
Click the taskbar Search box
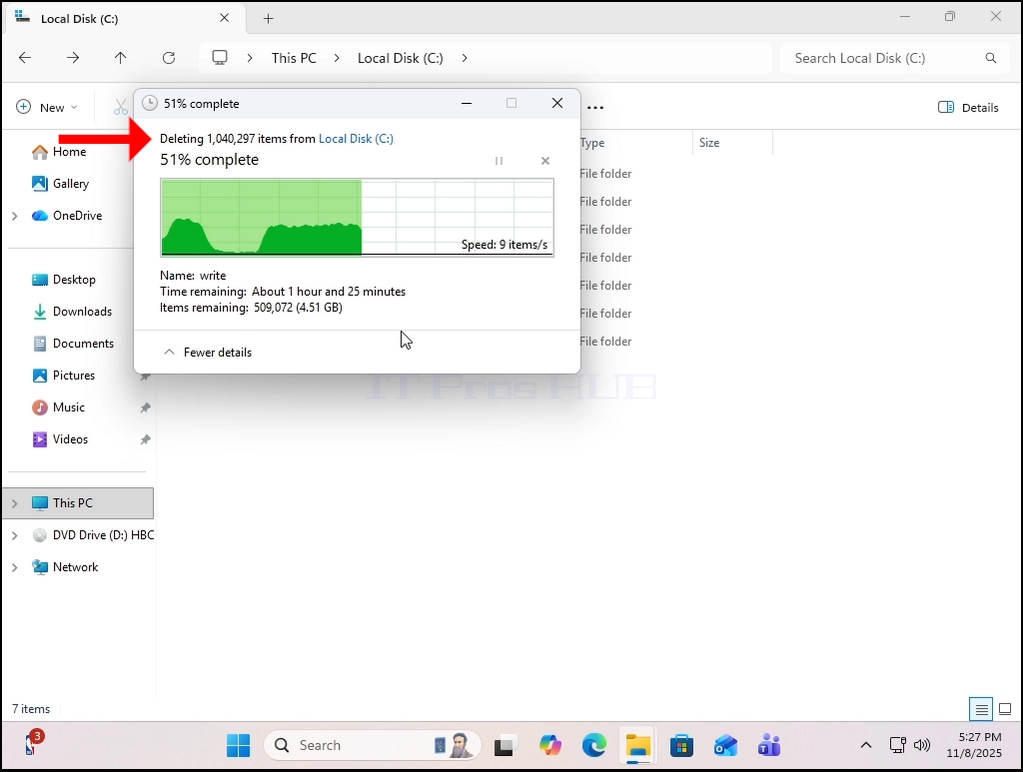pyautogui.click(x=373, y=745)
